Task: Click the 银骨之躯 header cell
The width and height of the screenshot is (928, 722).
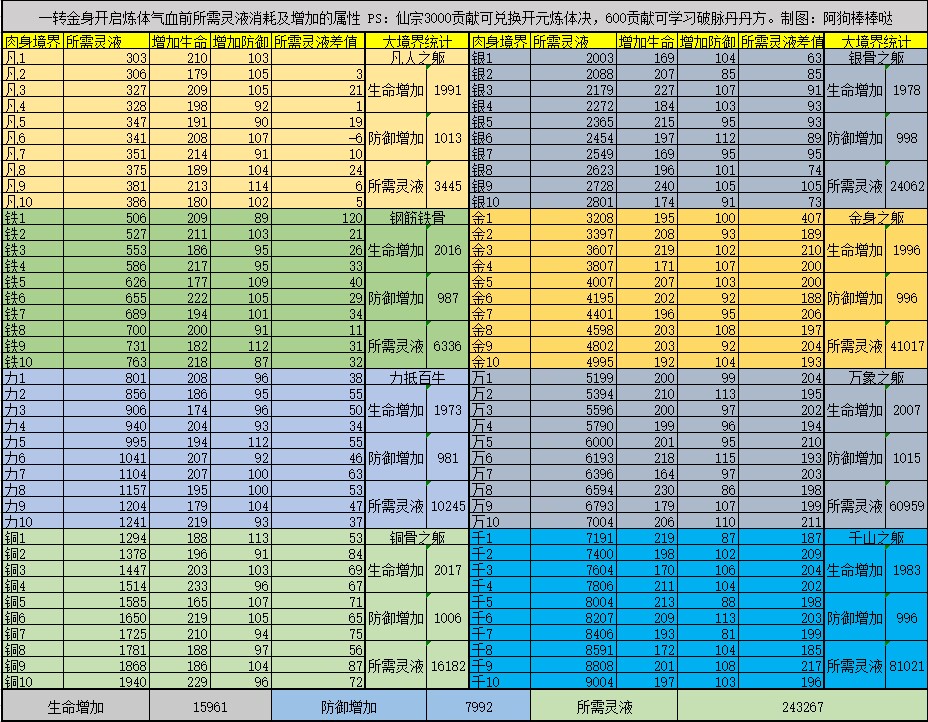Action: [x=876, y=57]
